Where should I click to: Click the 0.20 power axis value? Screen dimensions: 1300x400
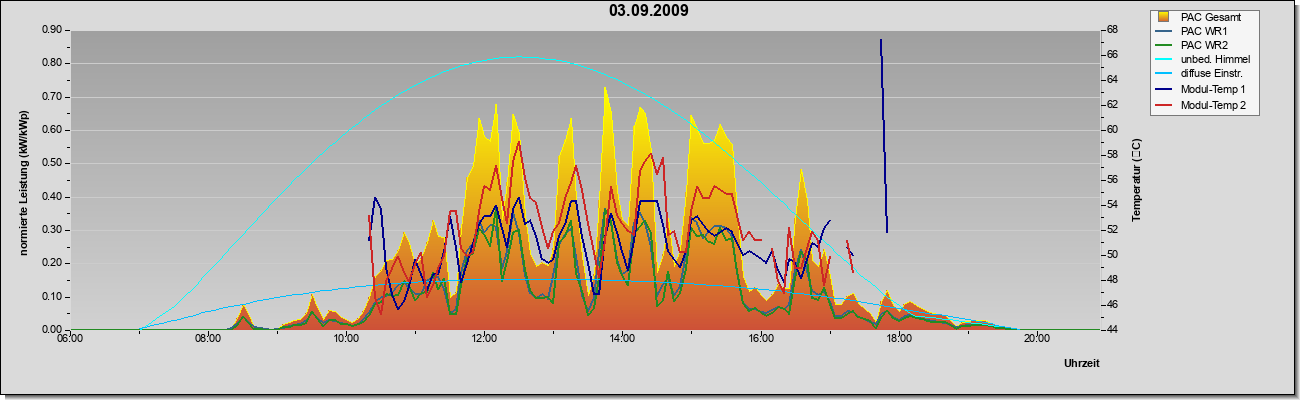[51, 263]
